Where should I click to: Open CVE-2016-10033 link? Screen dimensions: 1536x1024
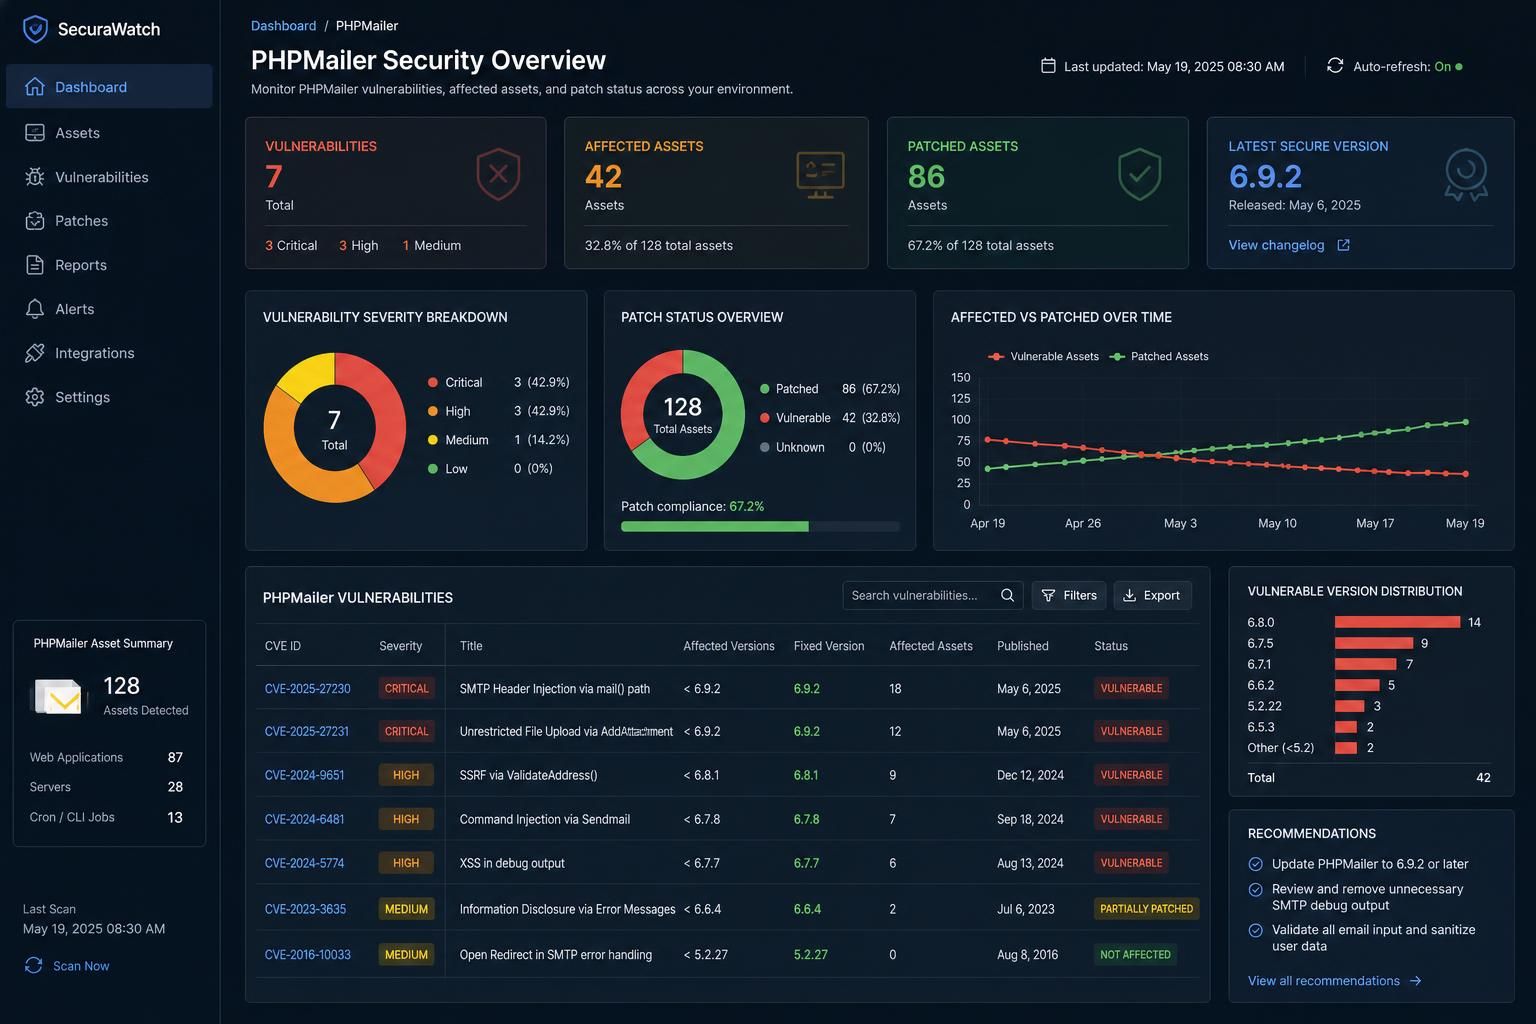click(x=307, y=955)
